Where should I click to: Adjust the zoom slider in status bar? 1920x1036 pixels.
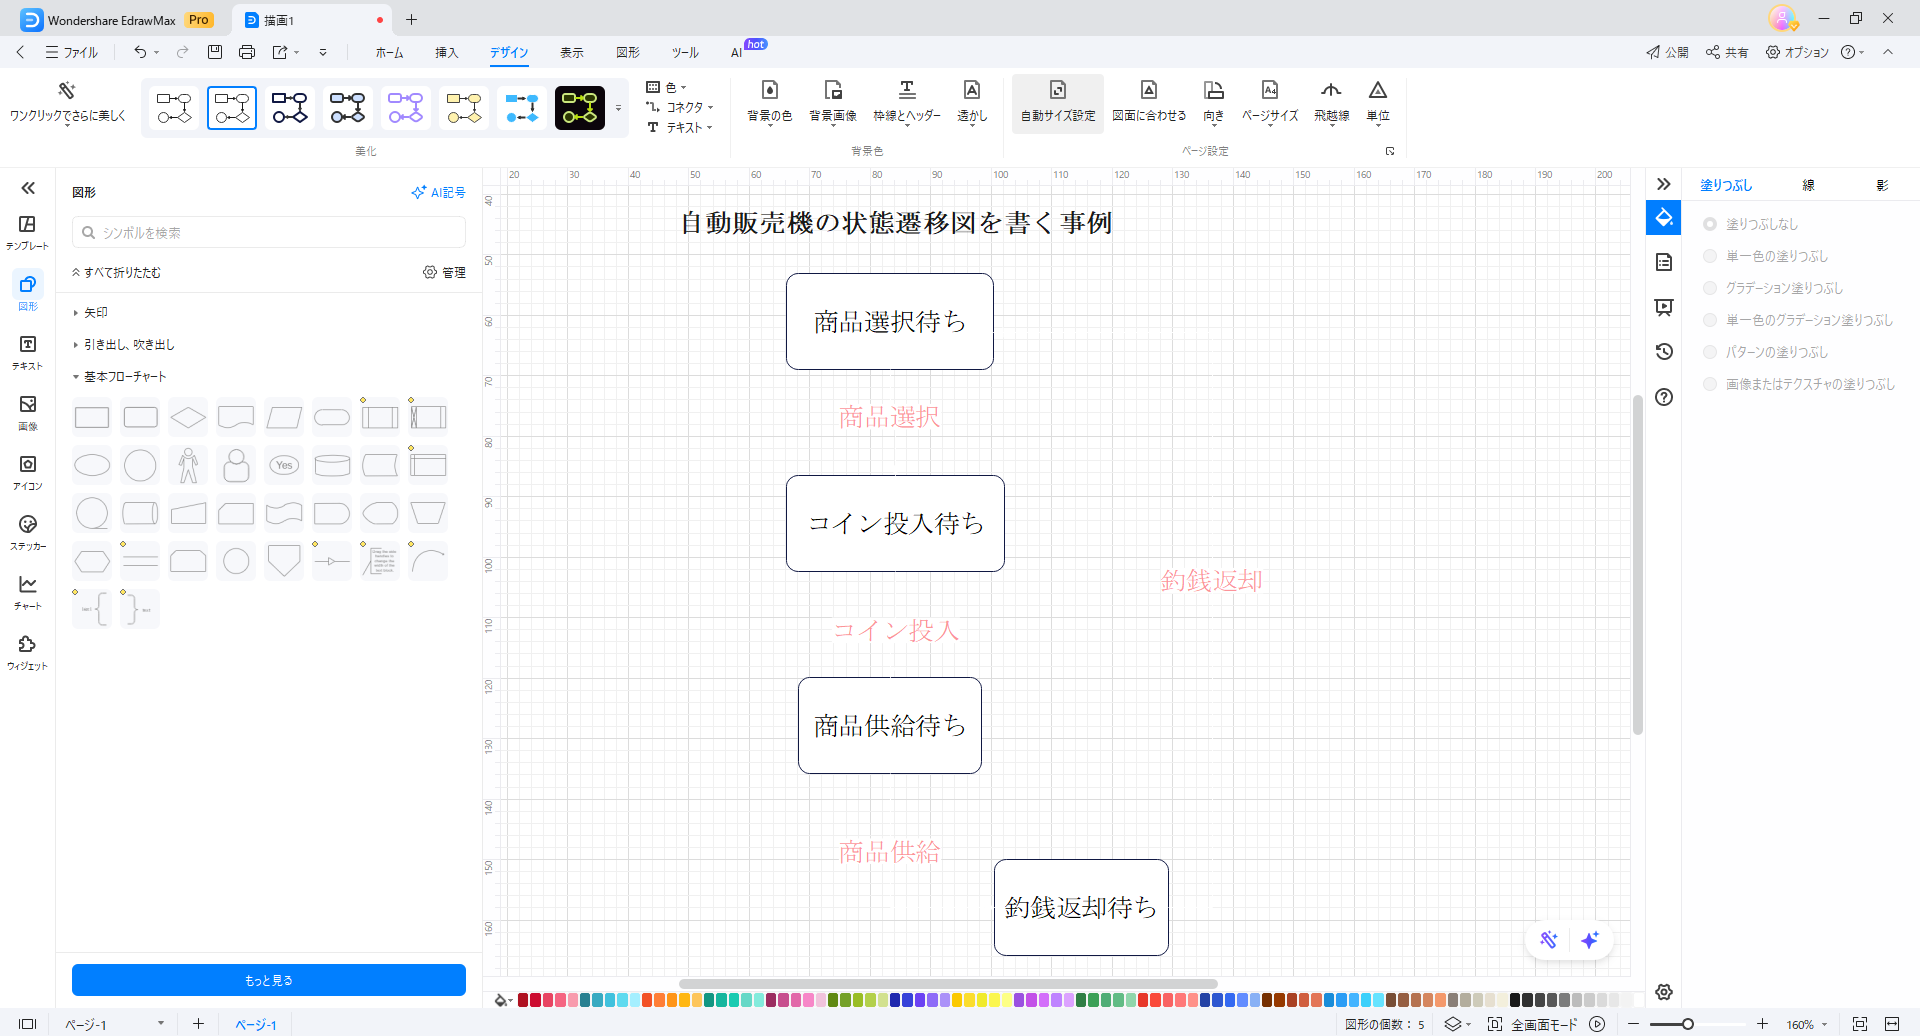coord(1687,1024)
